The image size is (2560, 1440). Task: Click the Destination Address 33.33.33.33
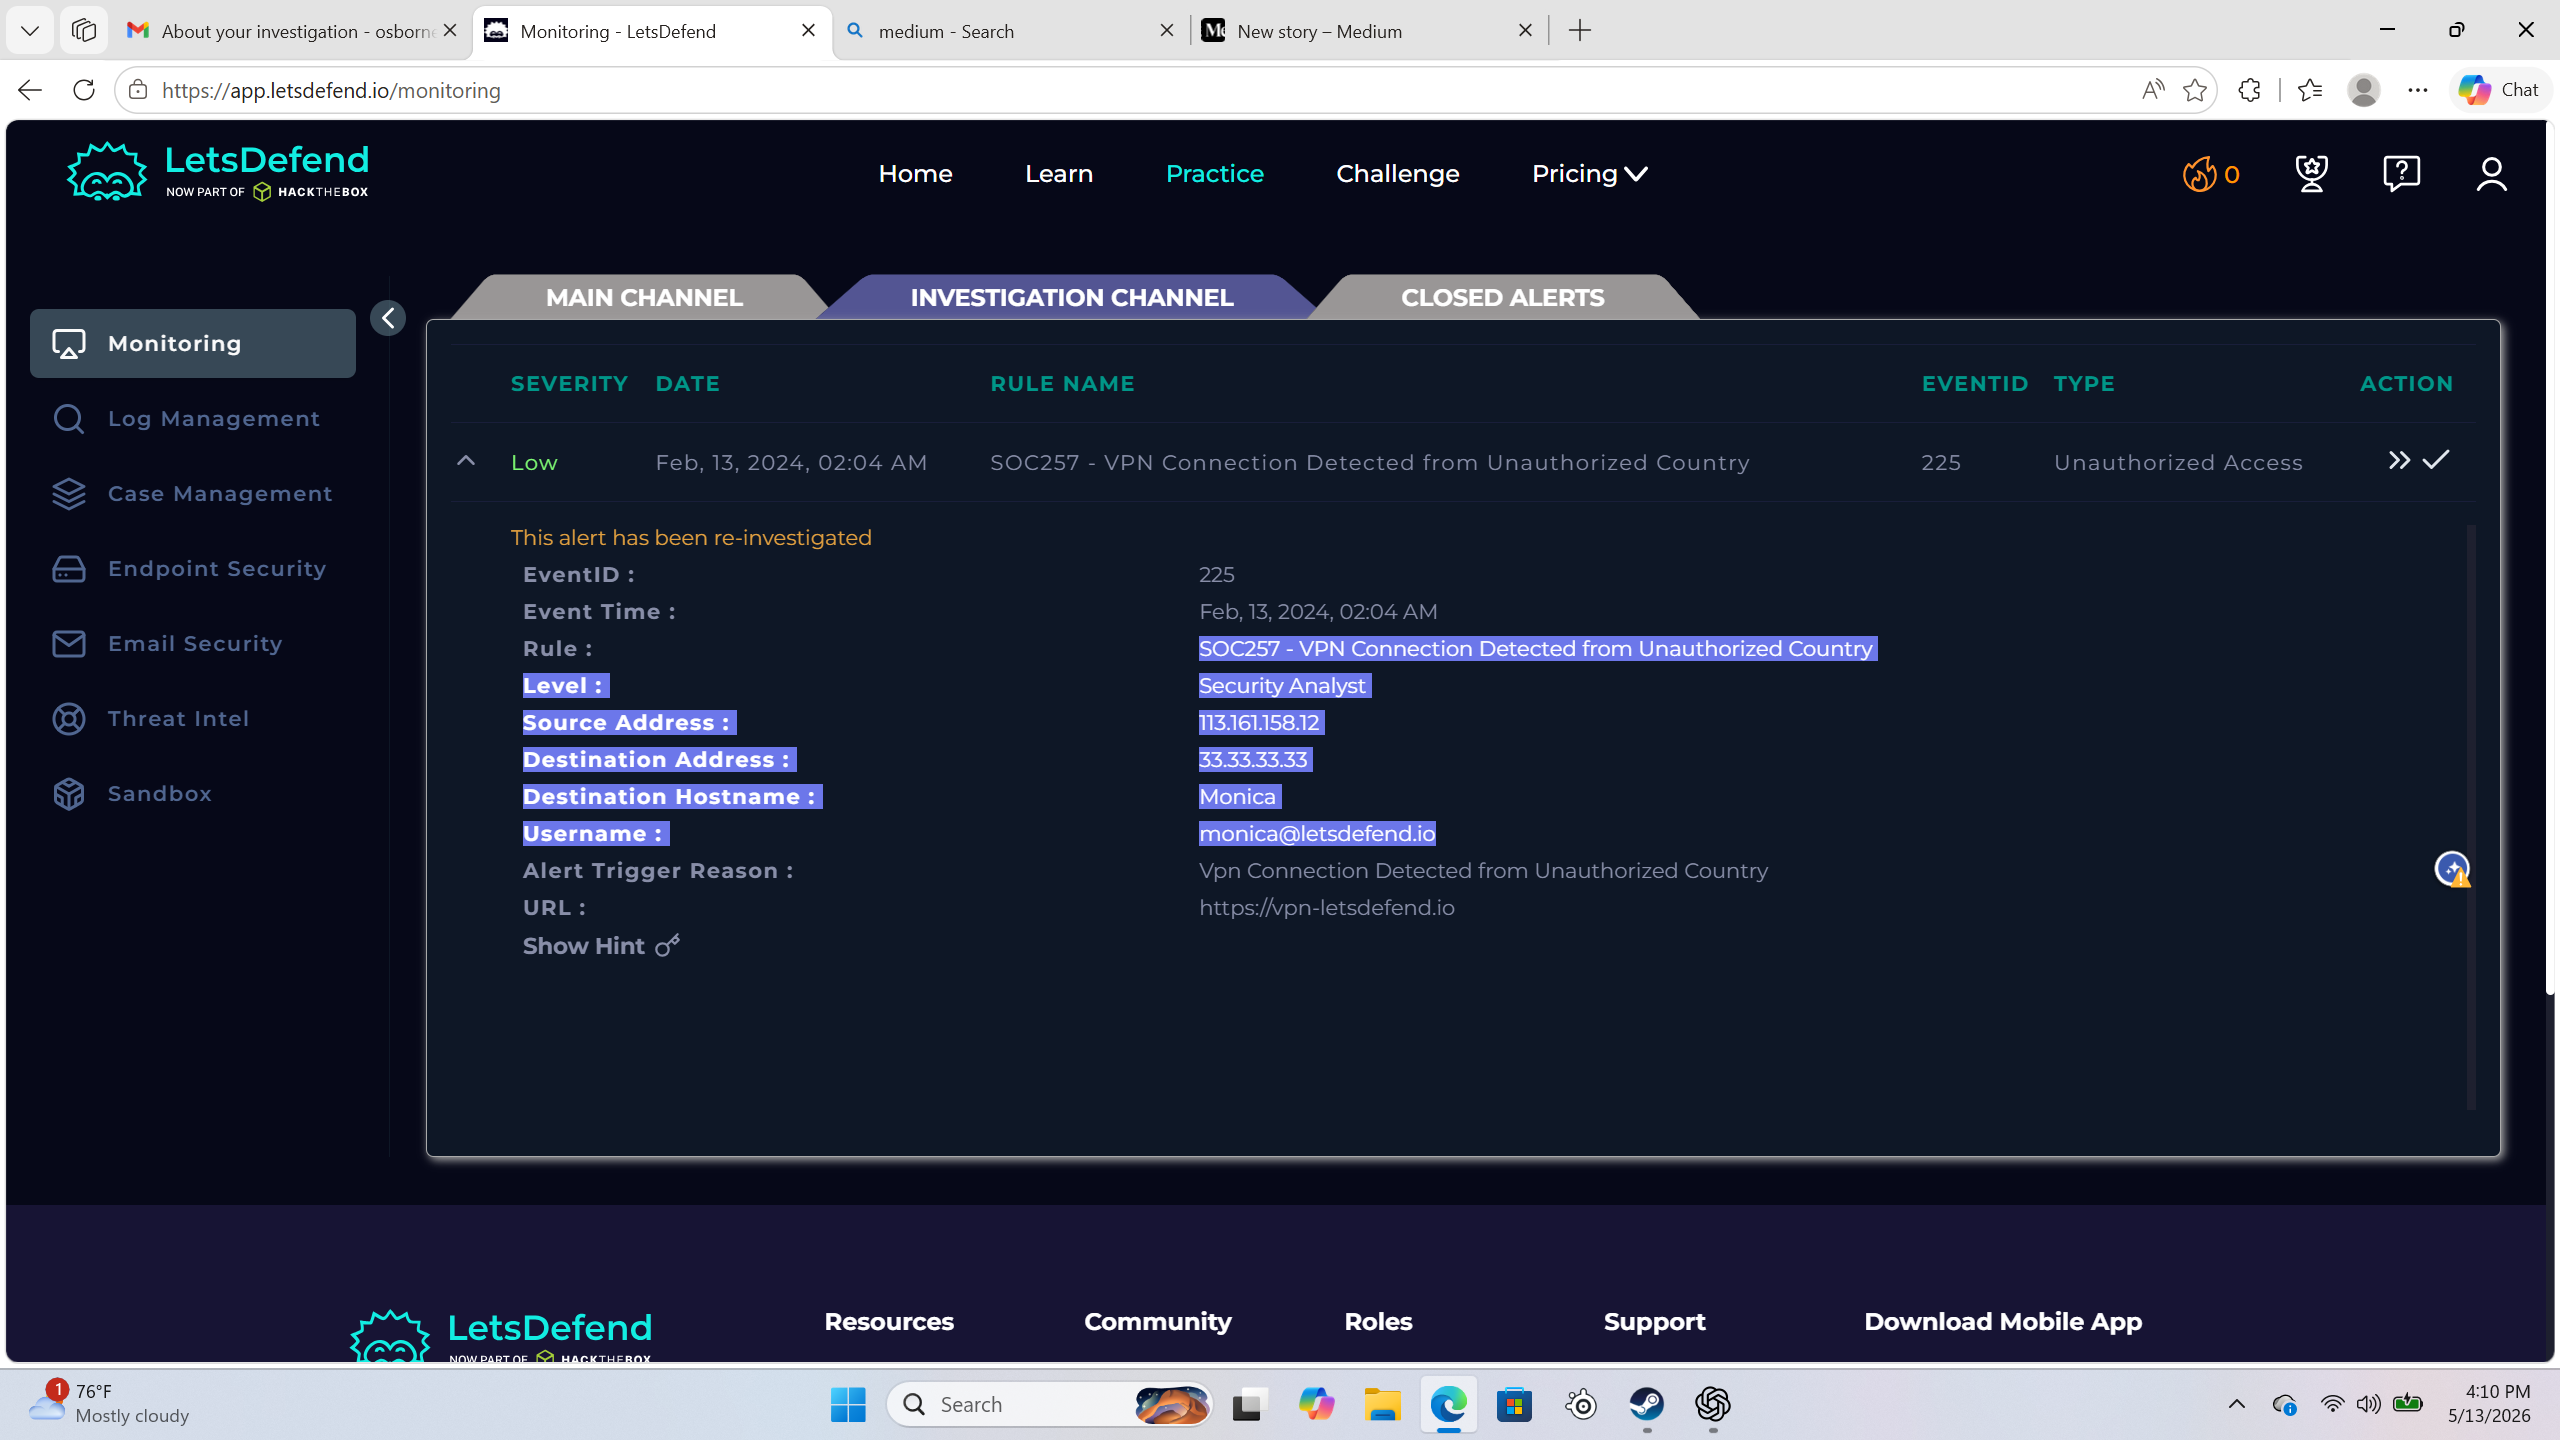pos(1253,760)
